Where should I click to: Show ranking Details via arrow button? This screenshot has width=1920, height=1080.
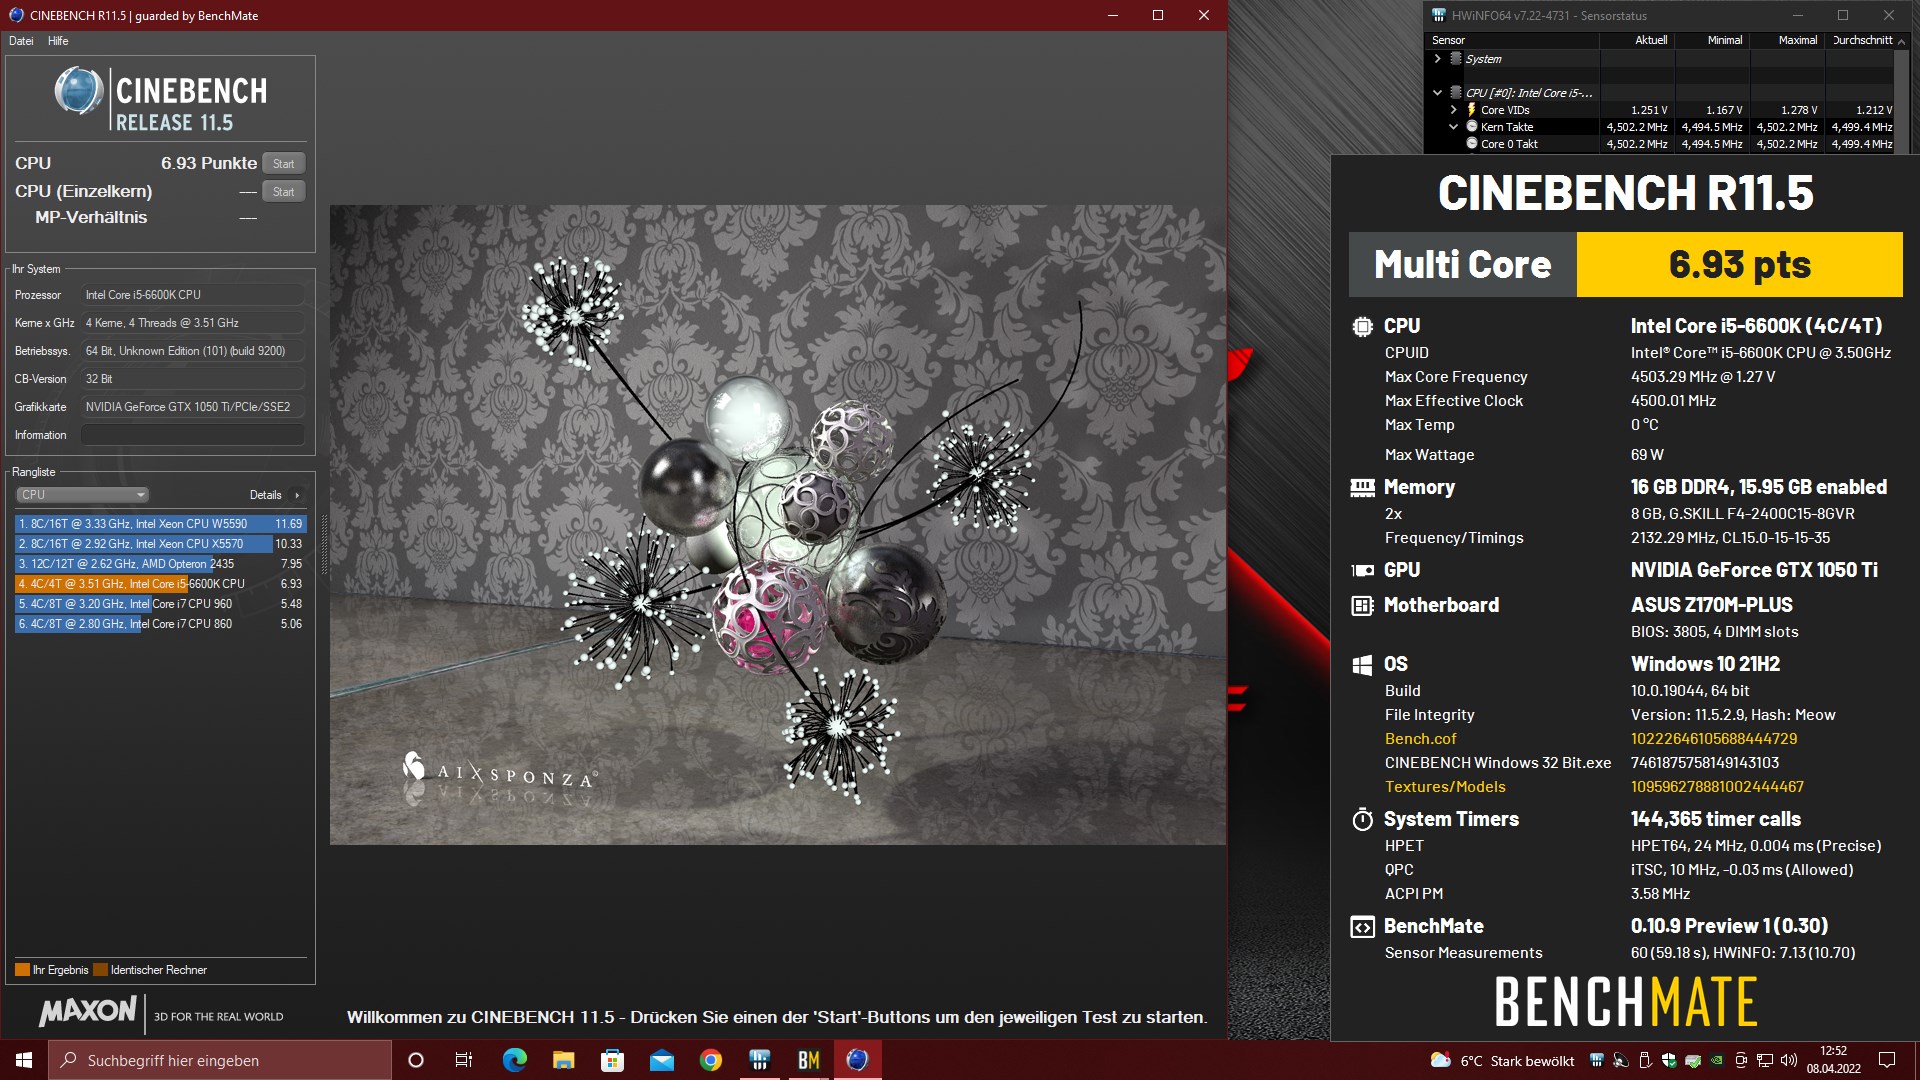pyautogui.click(x=297, y=495)
